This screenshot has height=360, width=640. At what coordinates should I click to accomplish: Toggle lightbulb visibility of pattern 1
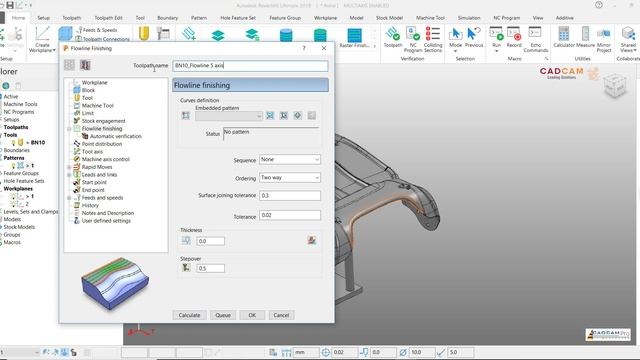click(x=13, y=166)
